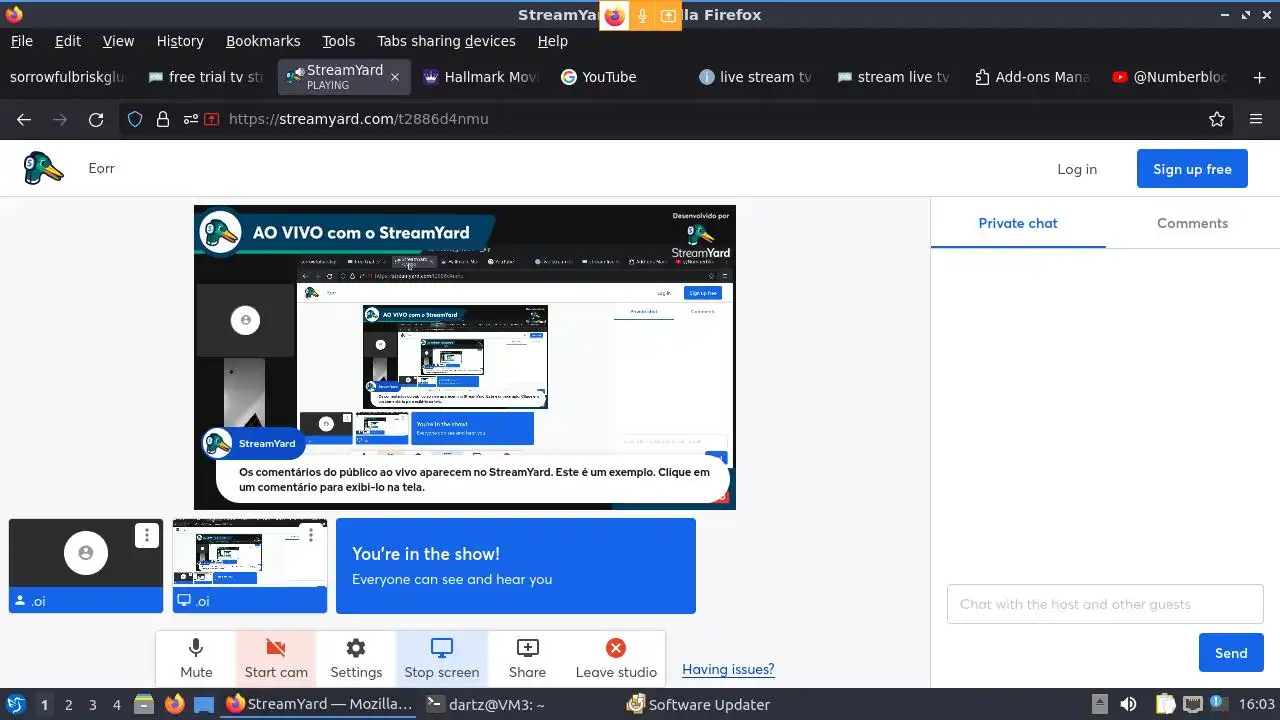Open a new browser tab with plus
Image resolution: width=1280 pixels, height=720 pixels.
1259,77
